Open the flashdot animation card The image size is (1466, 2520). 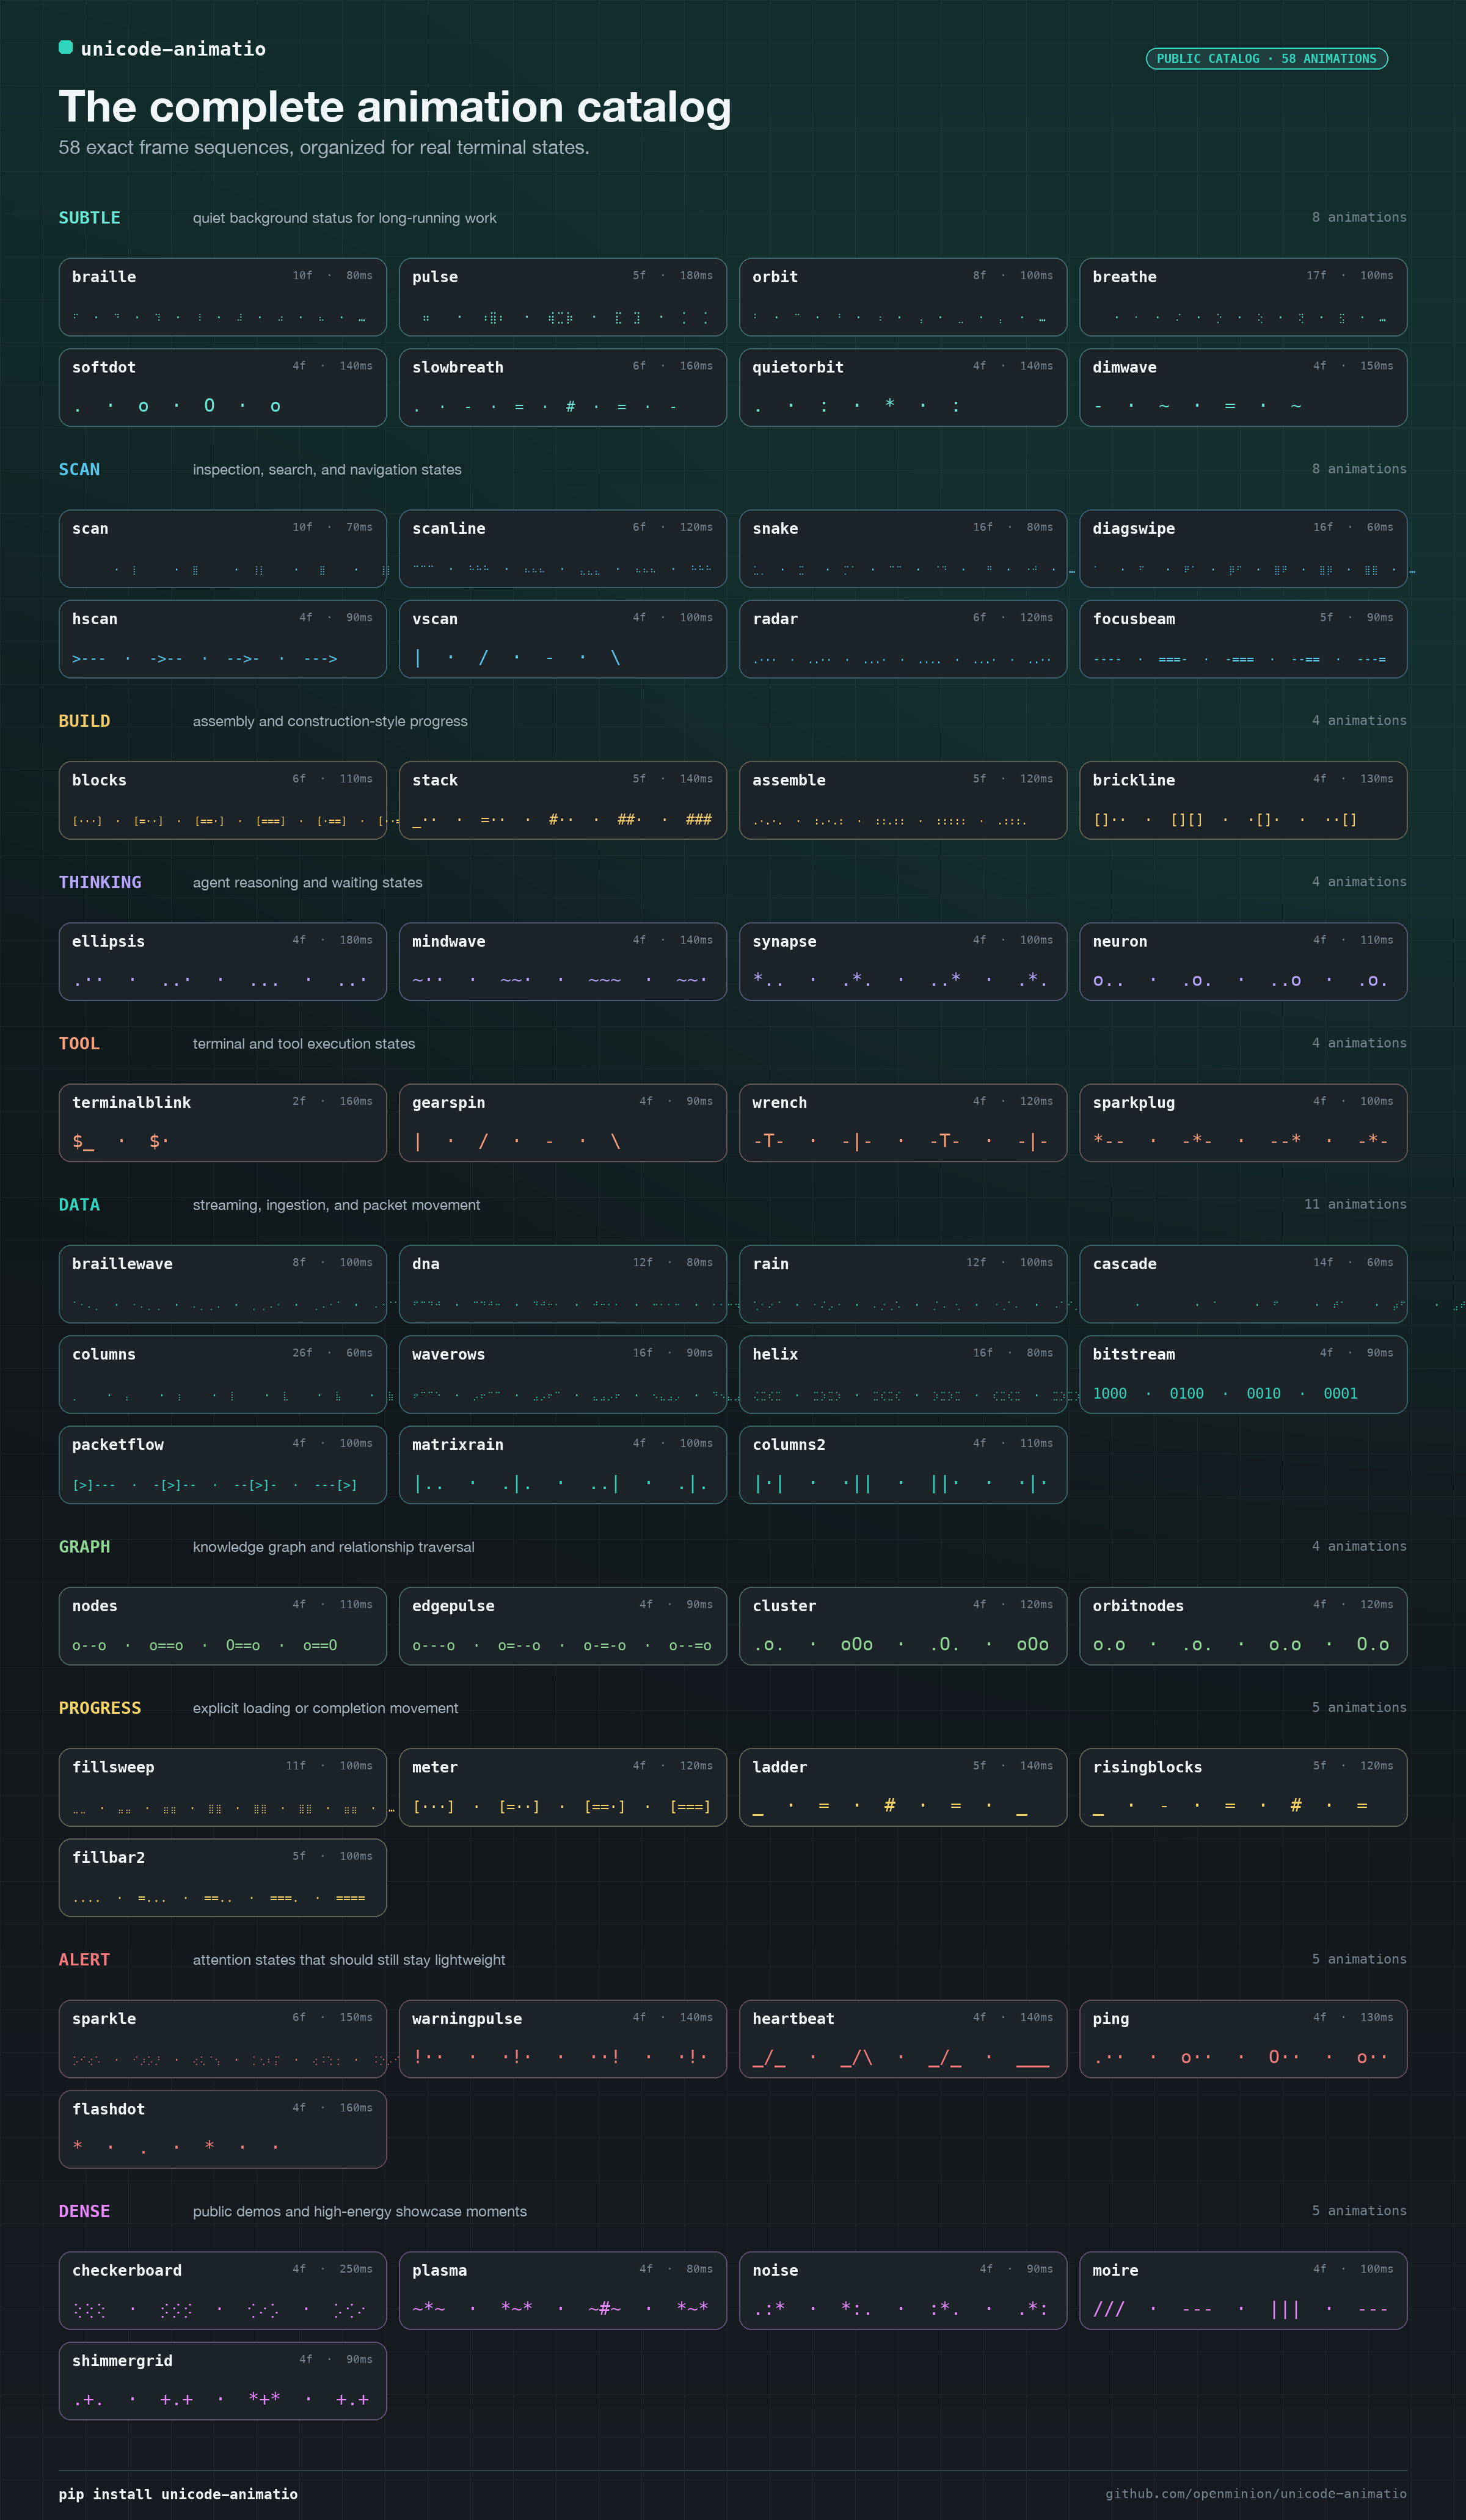223,2129
